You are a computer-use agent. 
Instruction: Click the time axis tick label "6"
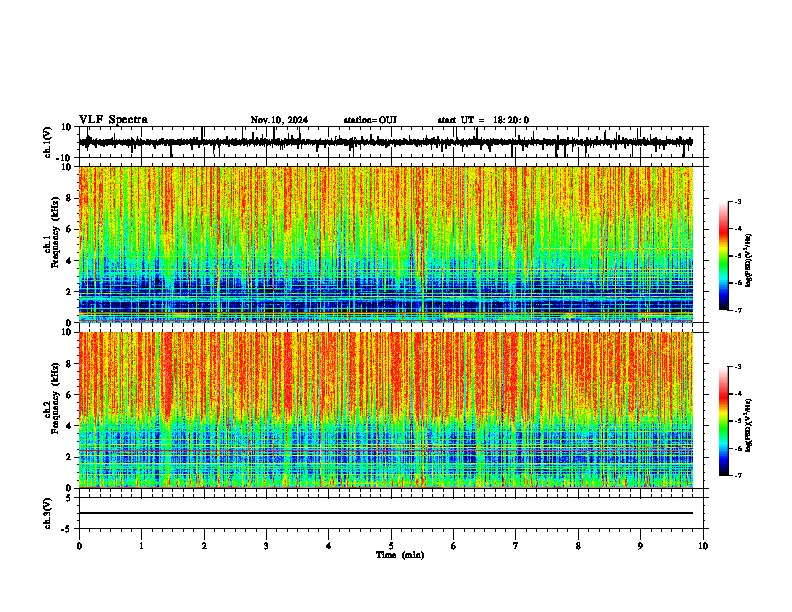point(453,546)
